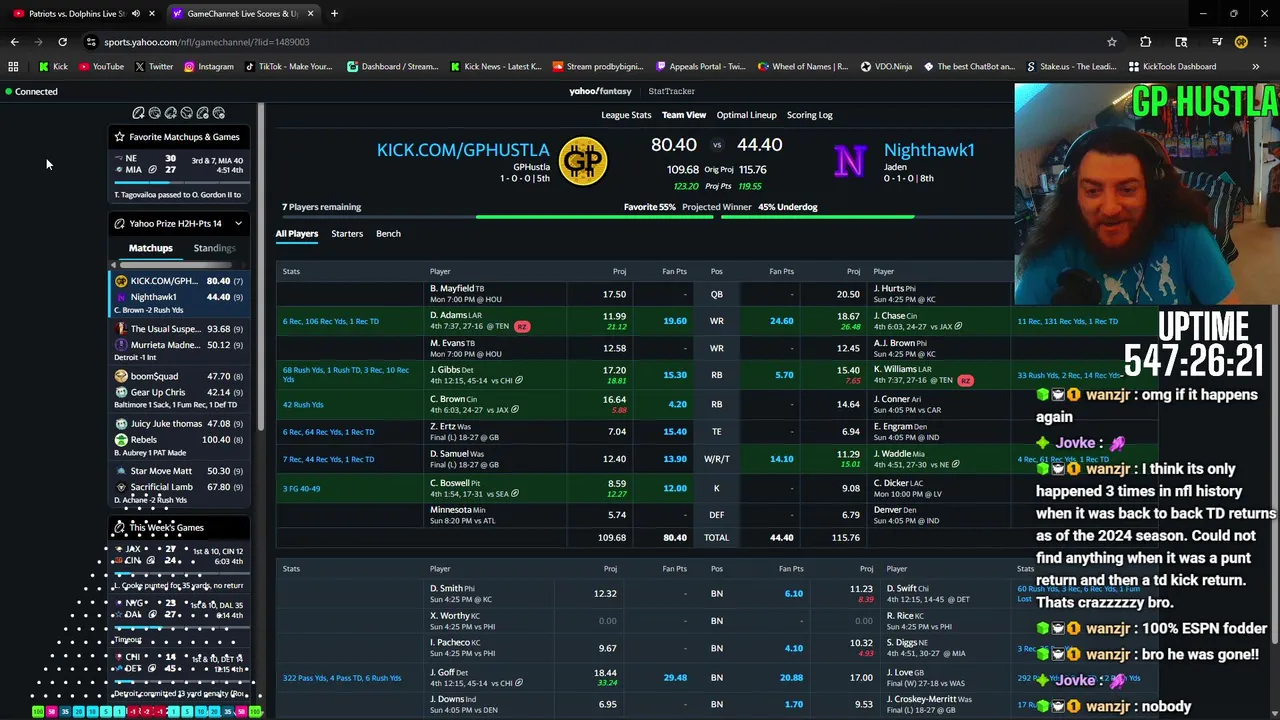The height and width of the screenshot is (720, 1280).
Task: Open a new browser tab
Action: [x=334, y=14]
